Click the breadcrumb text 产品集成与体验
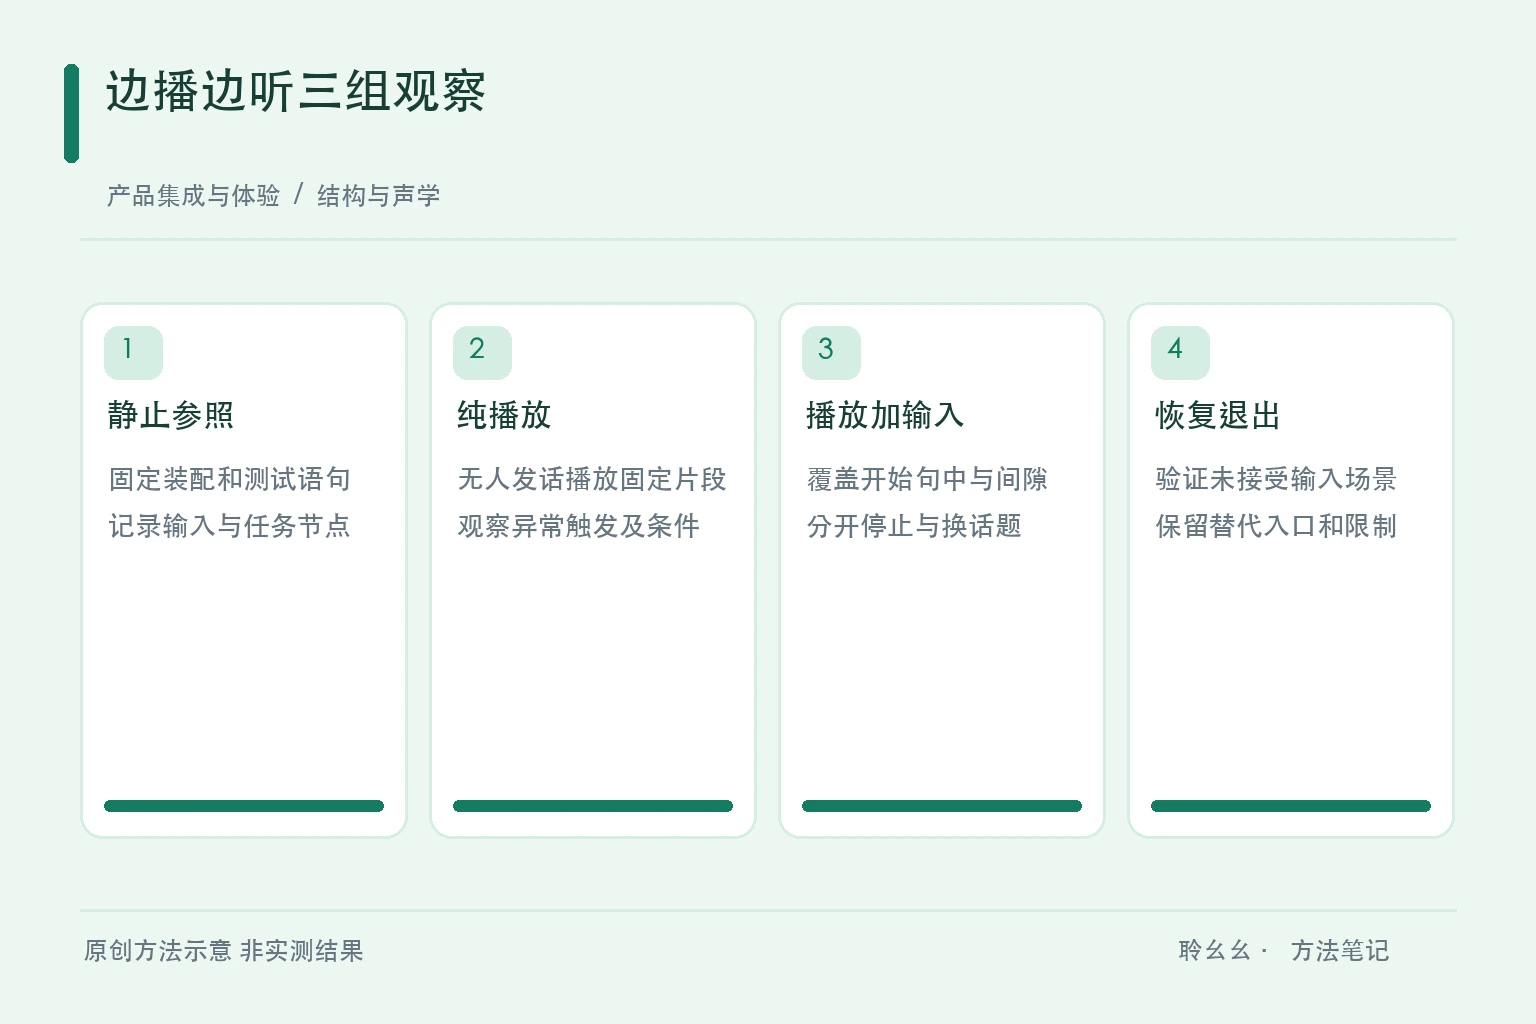 pyautogui.click(x=193, y=195)
